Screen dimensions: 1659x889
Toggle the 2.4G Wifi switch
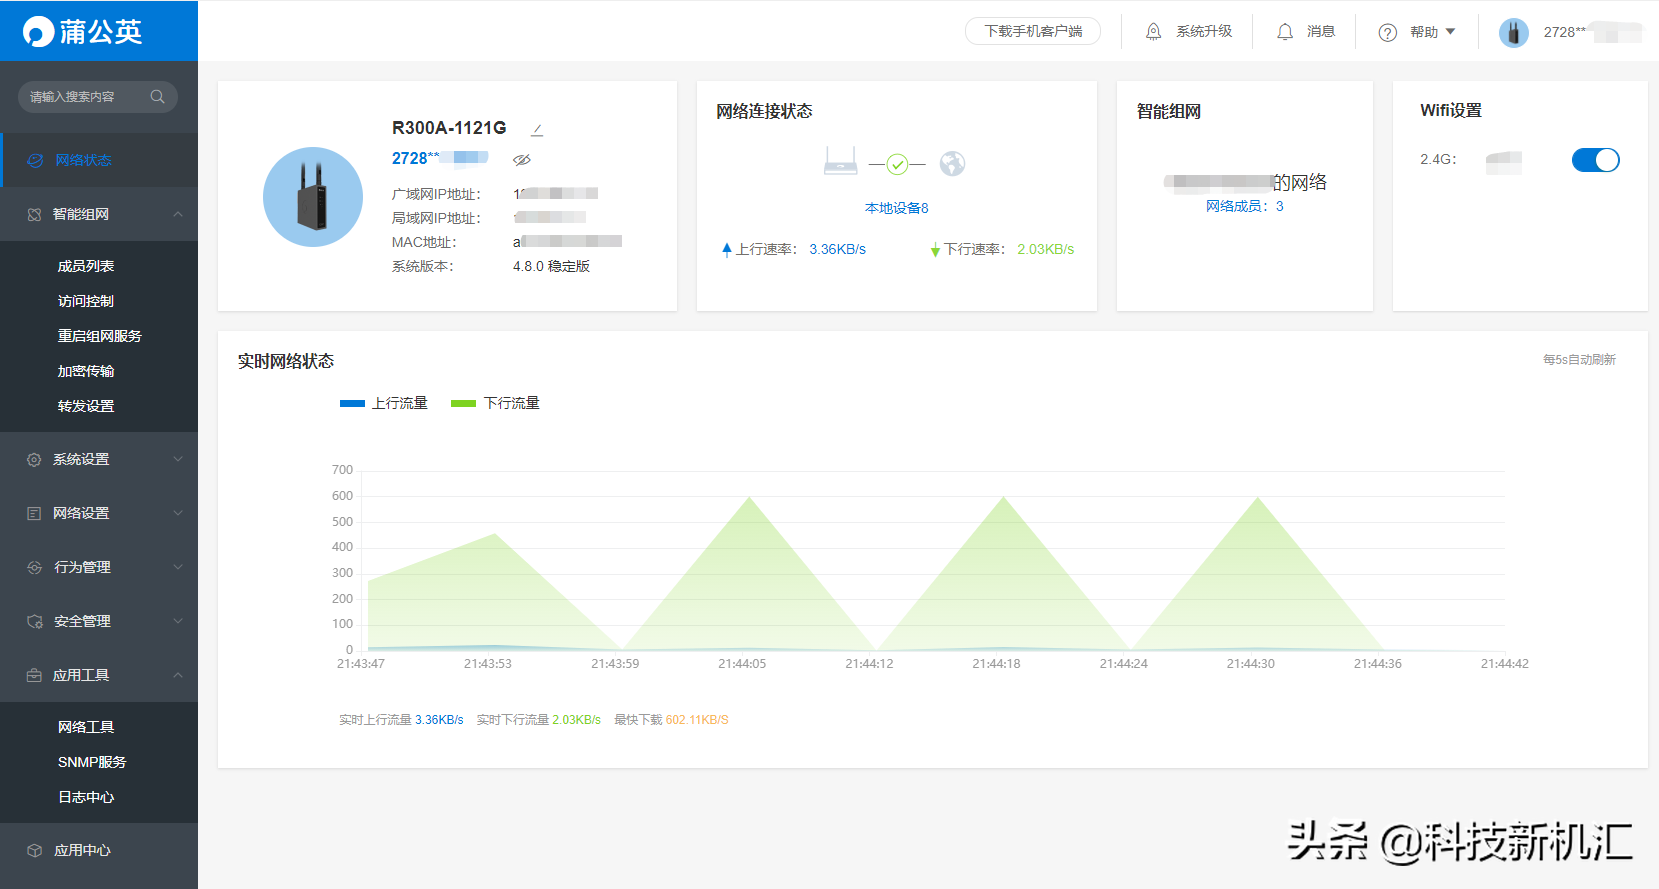pos(1596,160)
